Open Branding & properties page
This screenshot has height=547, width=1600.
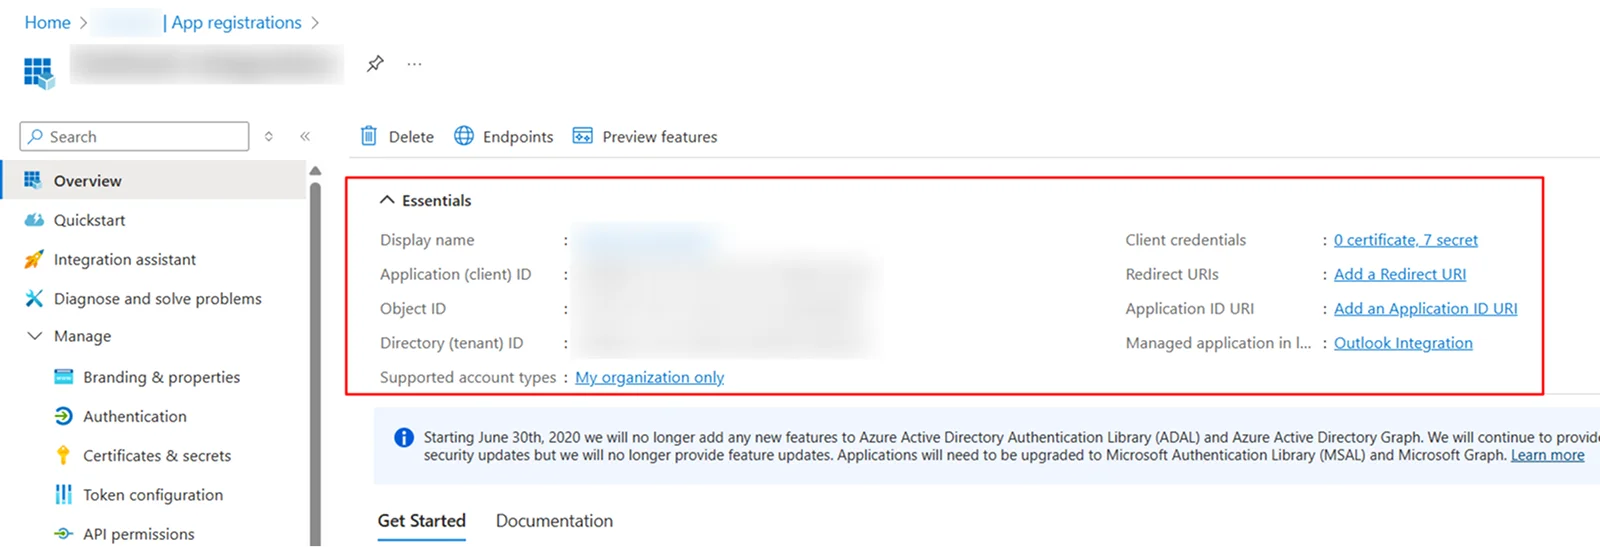coord(161,377)
